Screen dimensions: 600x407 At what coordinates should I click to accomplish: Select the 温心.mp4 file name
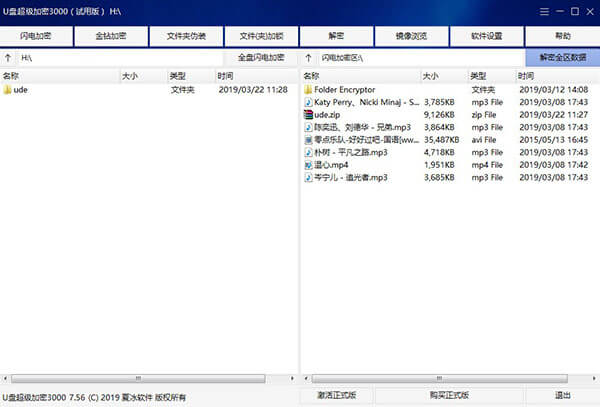331,165
